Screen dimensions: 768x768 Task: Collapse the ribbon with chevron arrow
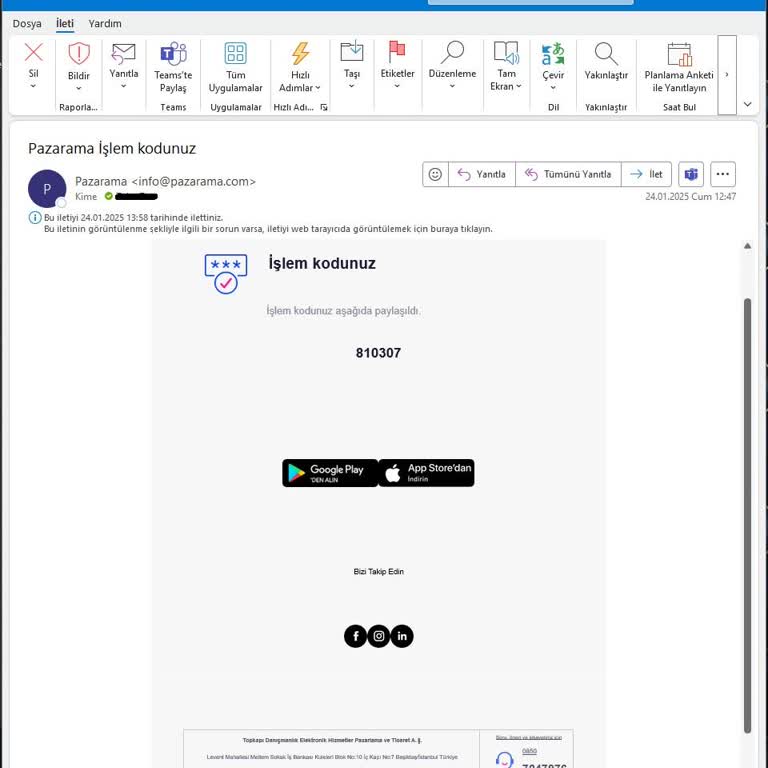tap(747, 104)
